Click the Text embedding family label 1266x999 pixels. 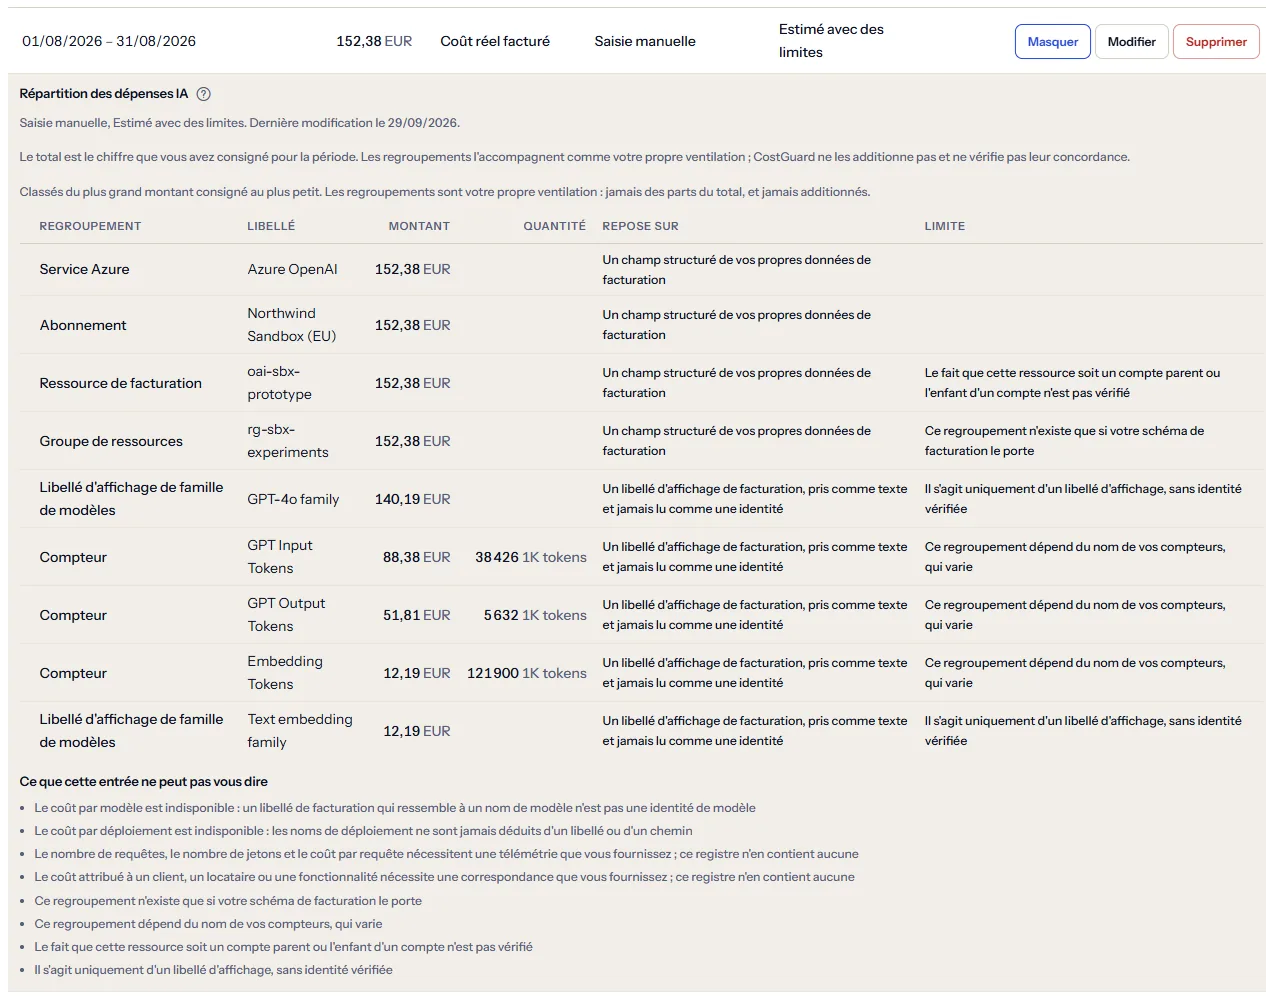[300, 731]
